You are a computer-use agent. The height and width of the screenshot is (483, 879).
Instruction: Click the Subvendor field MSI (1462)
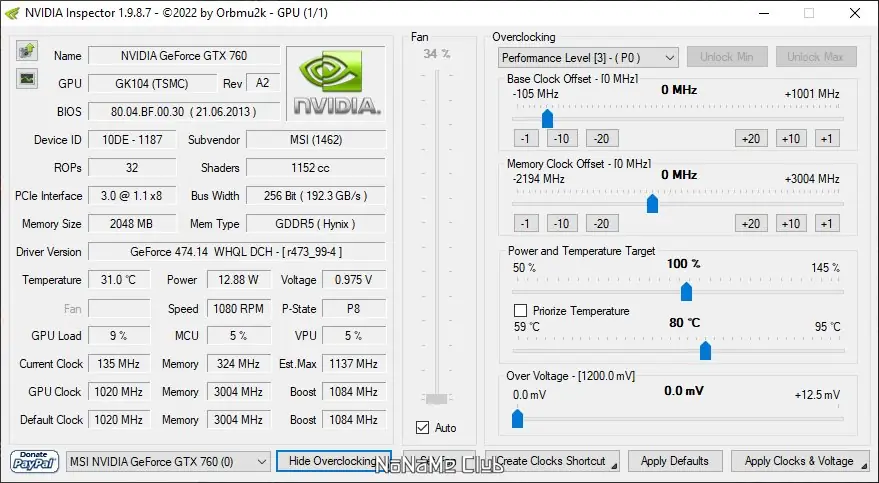tap(316, 140)
